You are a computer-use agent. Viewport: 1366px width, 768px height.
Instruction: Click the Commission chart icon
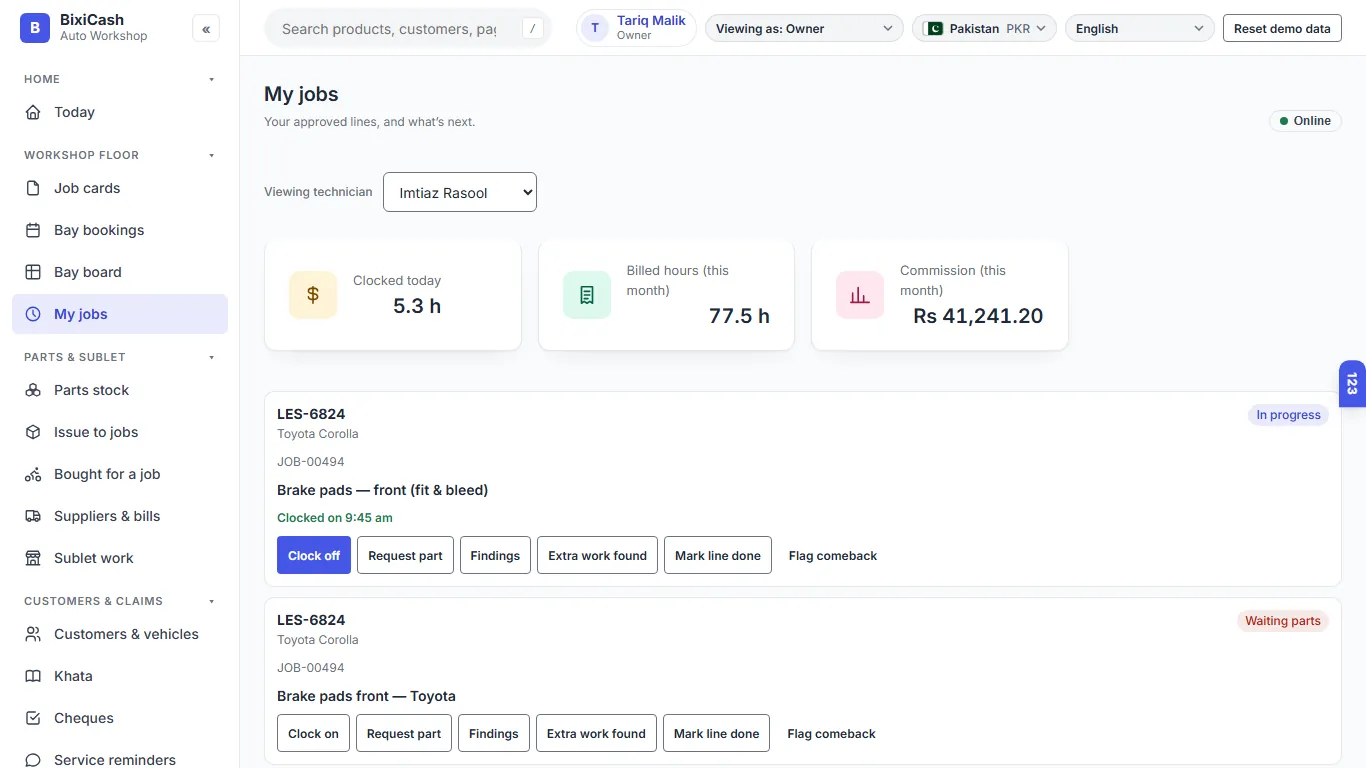pos(860,295)
